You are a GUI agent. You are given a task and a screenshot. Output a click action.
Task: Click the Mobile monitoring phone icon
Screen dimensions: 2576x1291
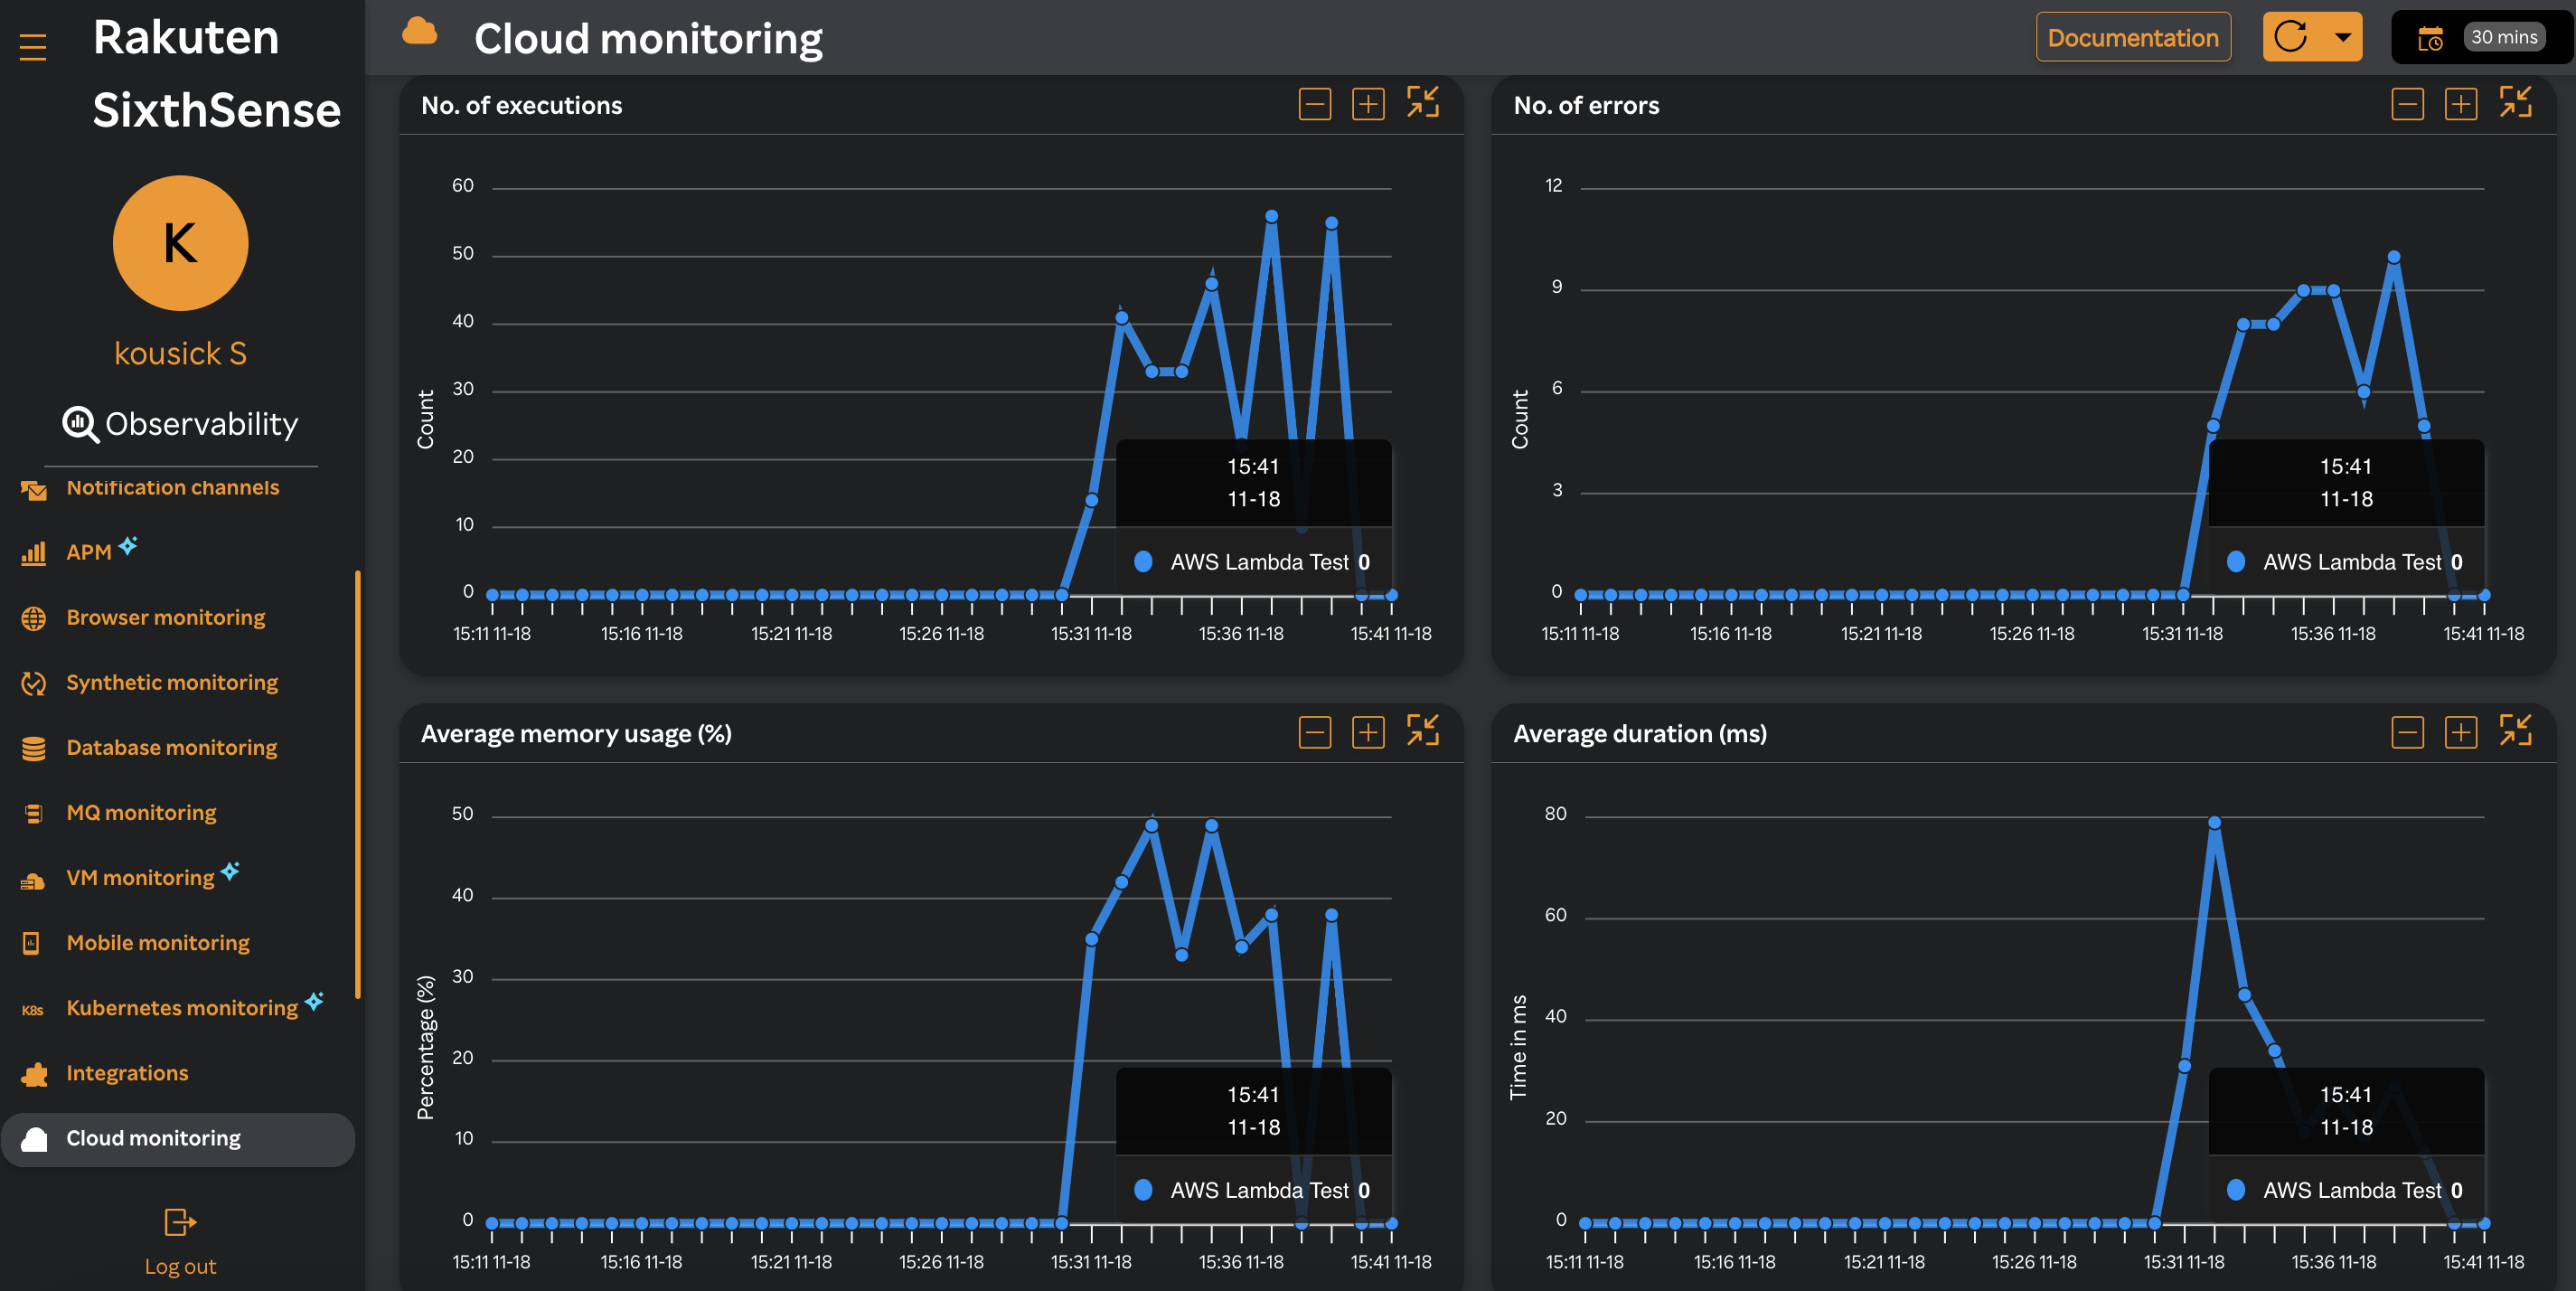(31, 943)
